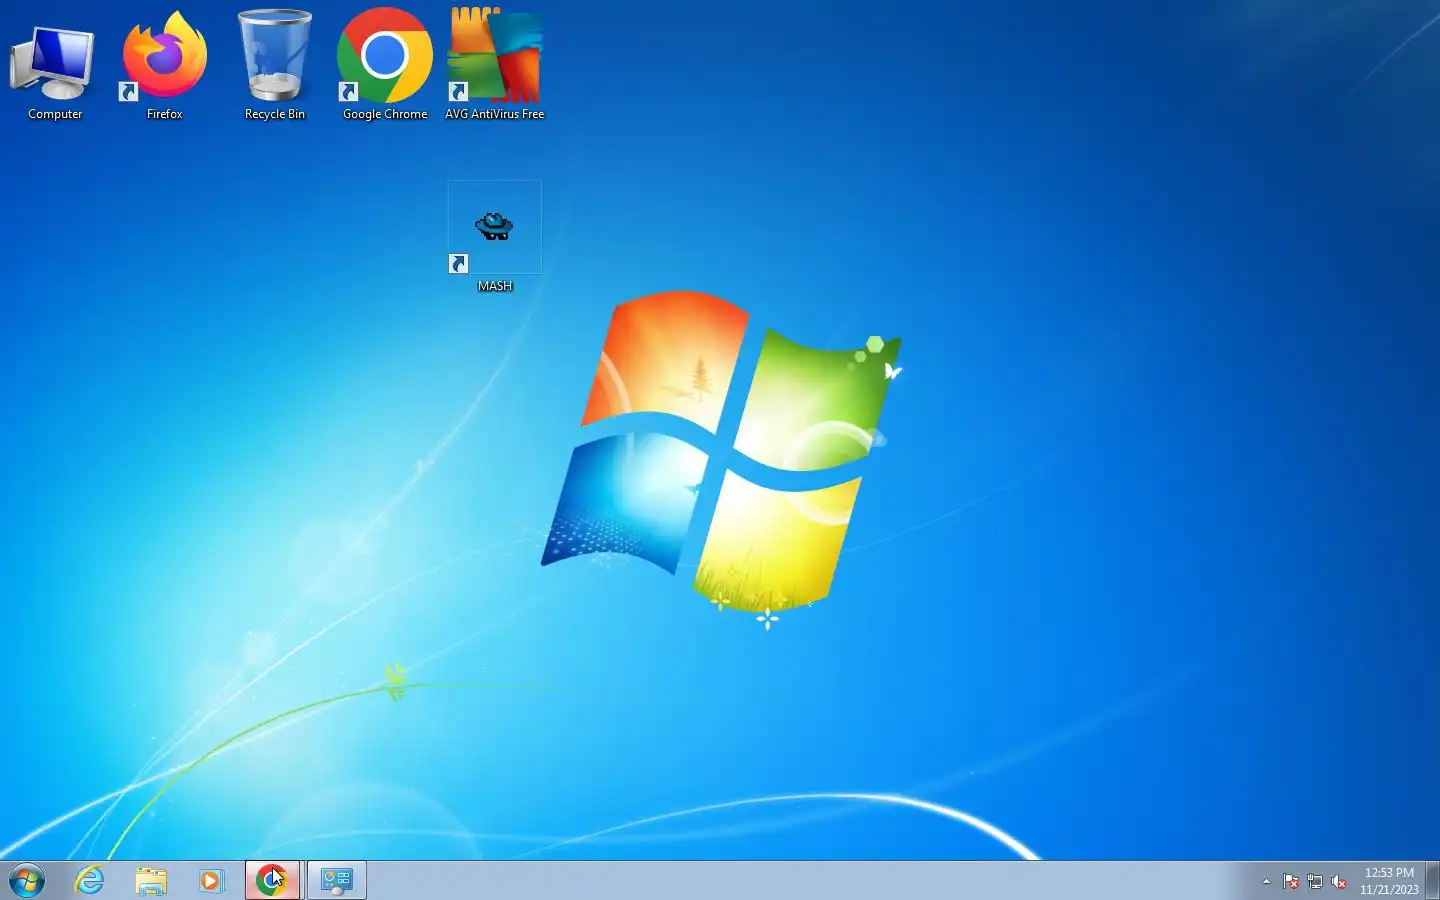Select the Firefox desktop shortcut
The height and width of the screenshot is (900, 1440).
coord(164,64)
